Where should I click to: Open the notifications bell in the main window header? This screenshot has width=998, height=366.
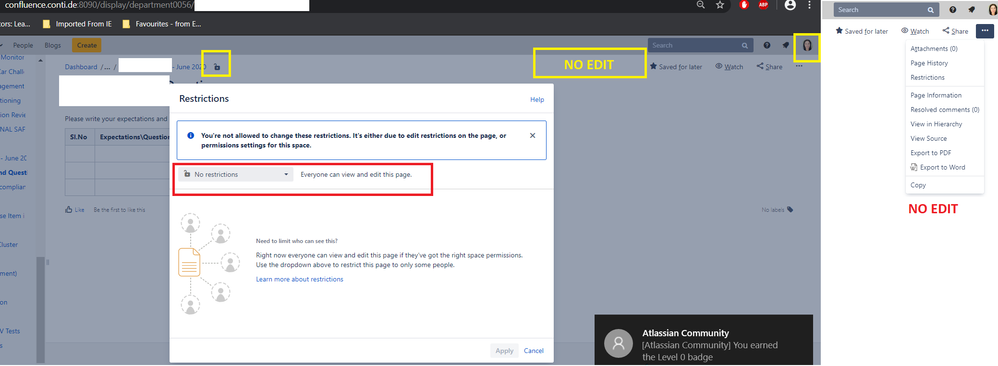tap(786, 46)
